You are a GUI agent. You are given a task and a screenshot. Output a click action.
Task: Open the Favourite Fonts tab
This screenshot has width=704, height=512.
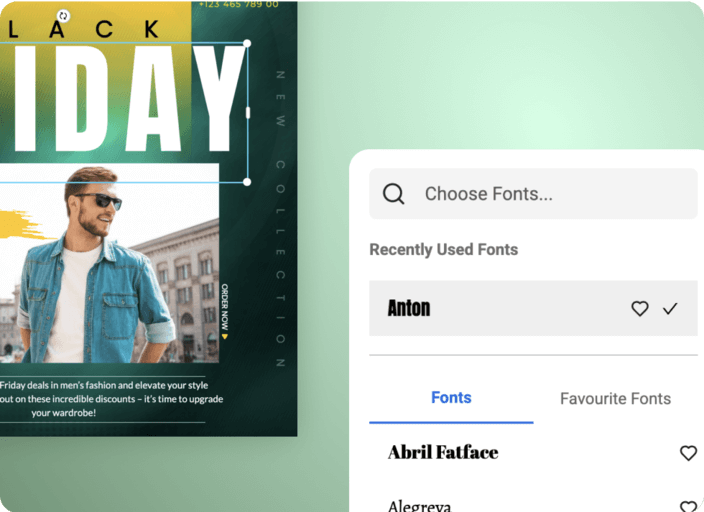616,398
